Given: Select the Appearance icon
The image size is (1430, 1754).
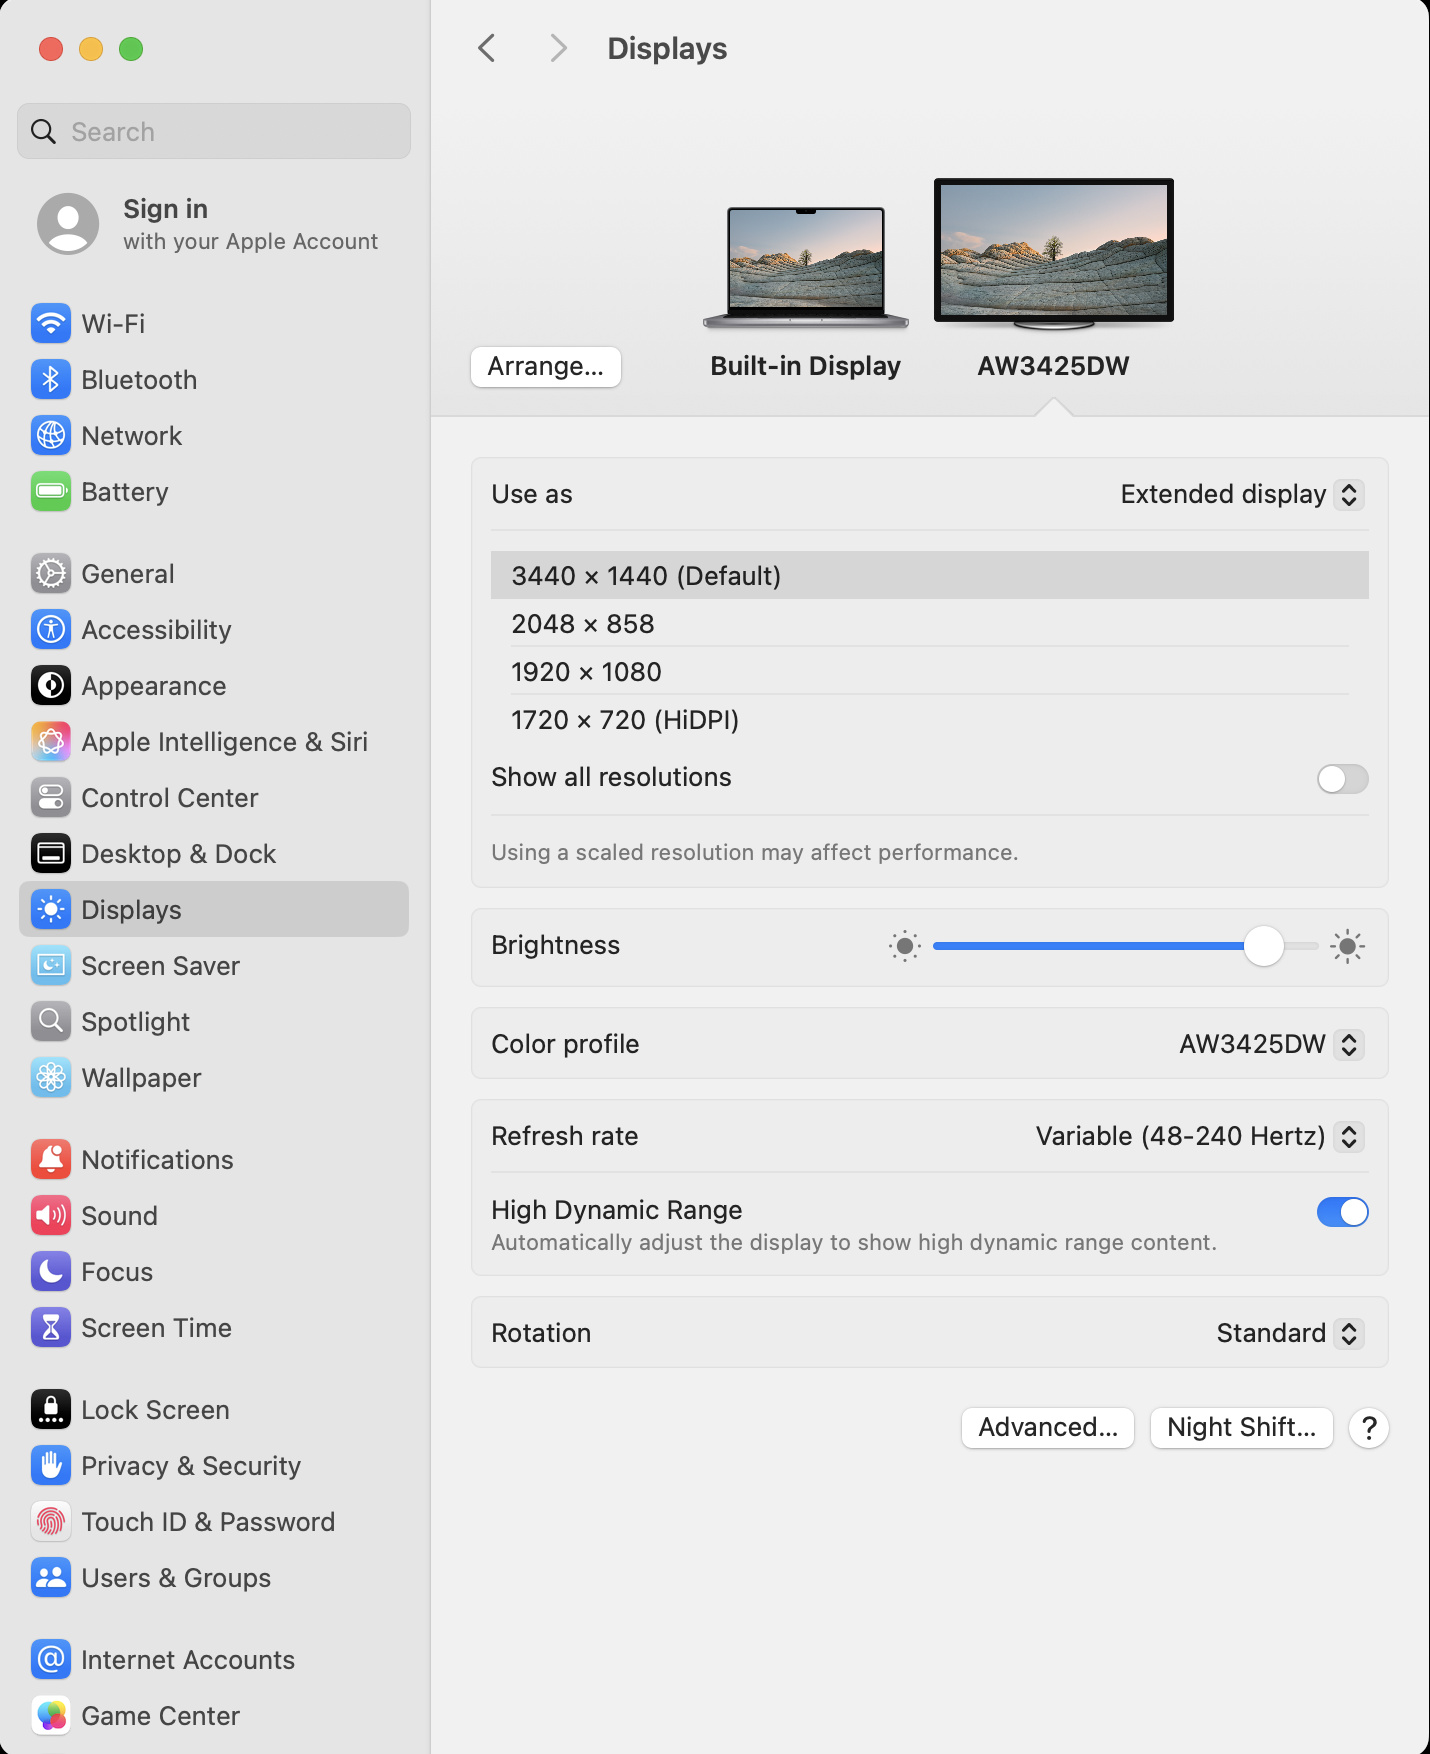Looking at the screenshot, I should (x=51, y=685).
